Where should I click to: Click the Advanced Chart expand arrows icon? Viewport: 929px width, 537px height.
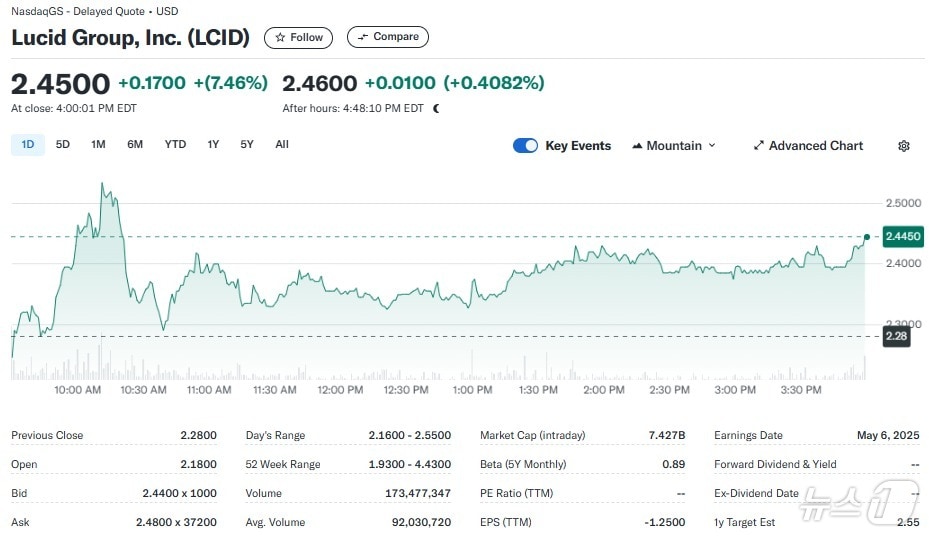tap(759, 146)
